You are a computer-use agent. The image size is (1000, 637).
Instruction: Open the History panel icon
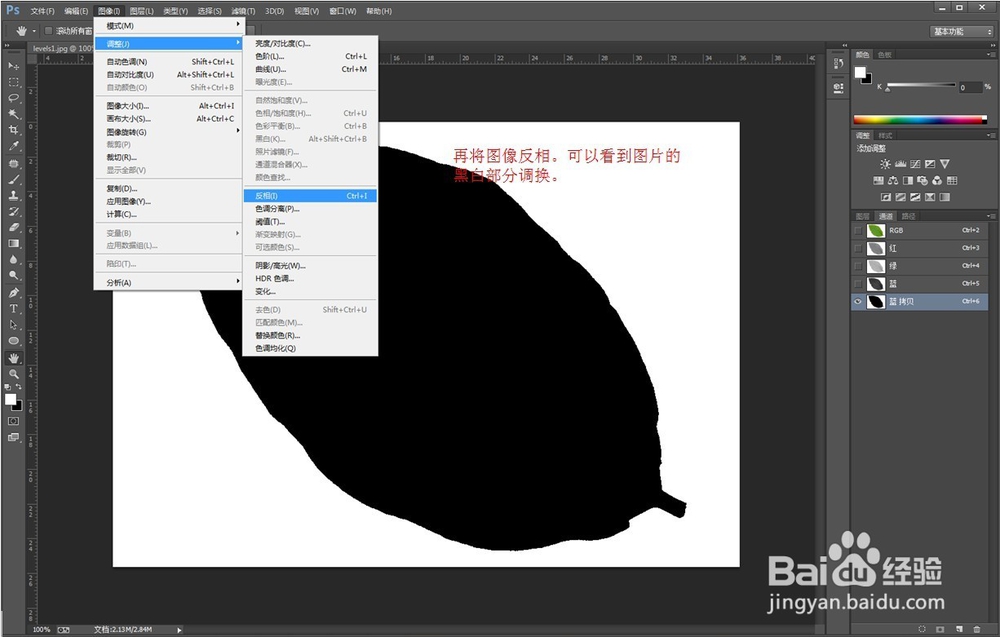tap(839, 63)
